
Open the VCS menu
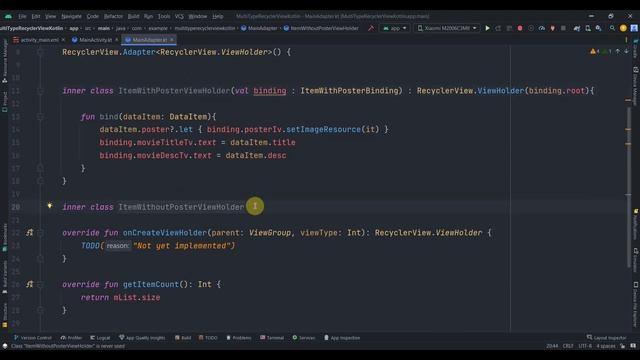179,16
